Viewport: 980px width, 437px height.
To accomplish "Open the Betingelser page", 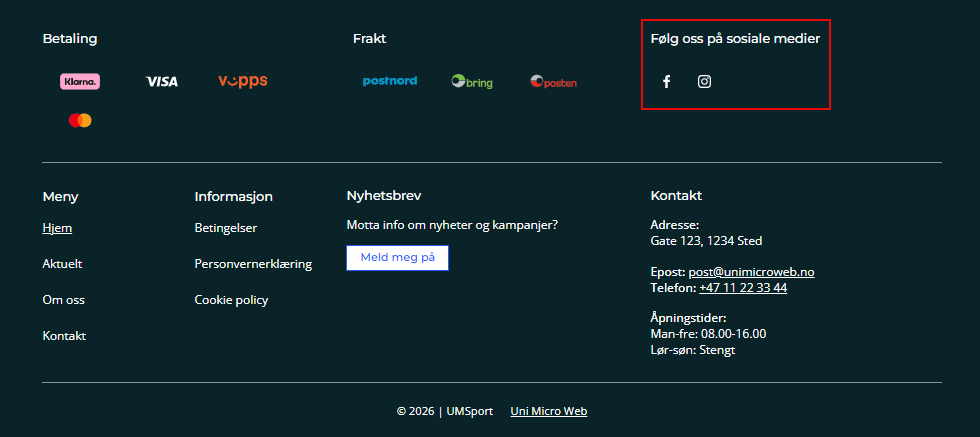I will (226, 228).
